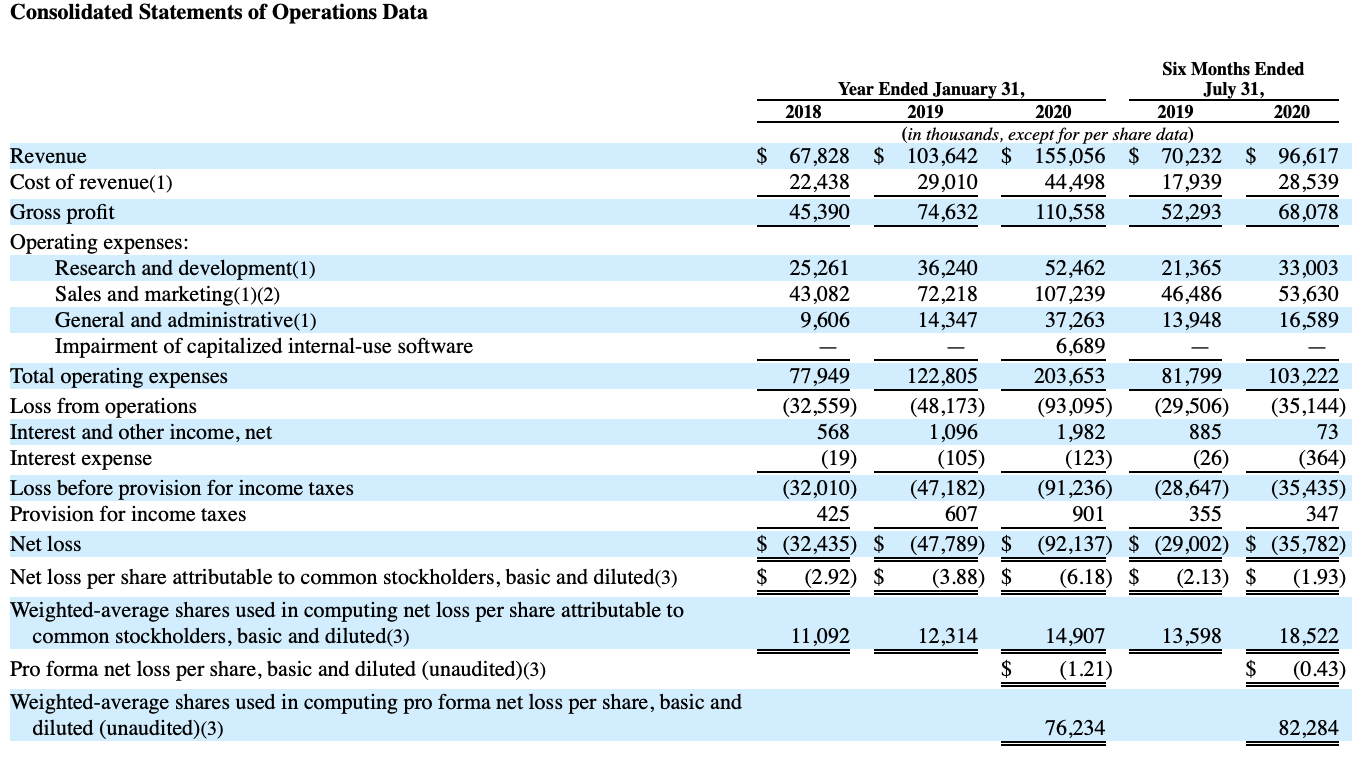
Task: Click provision for income taxes value 607
Action: (x=960, y=514)
